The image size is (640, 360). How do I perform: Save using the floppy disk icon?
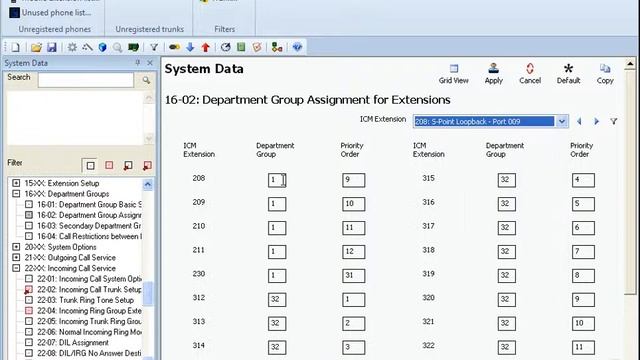(52, 47)
